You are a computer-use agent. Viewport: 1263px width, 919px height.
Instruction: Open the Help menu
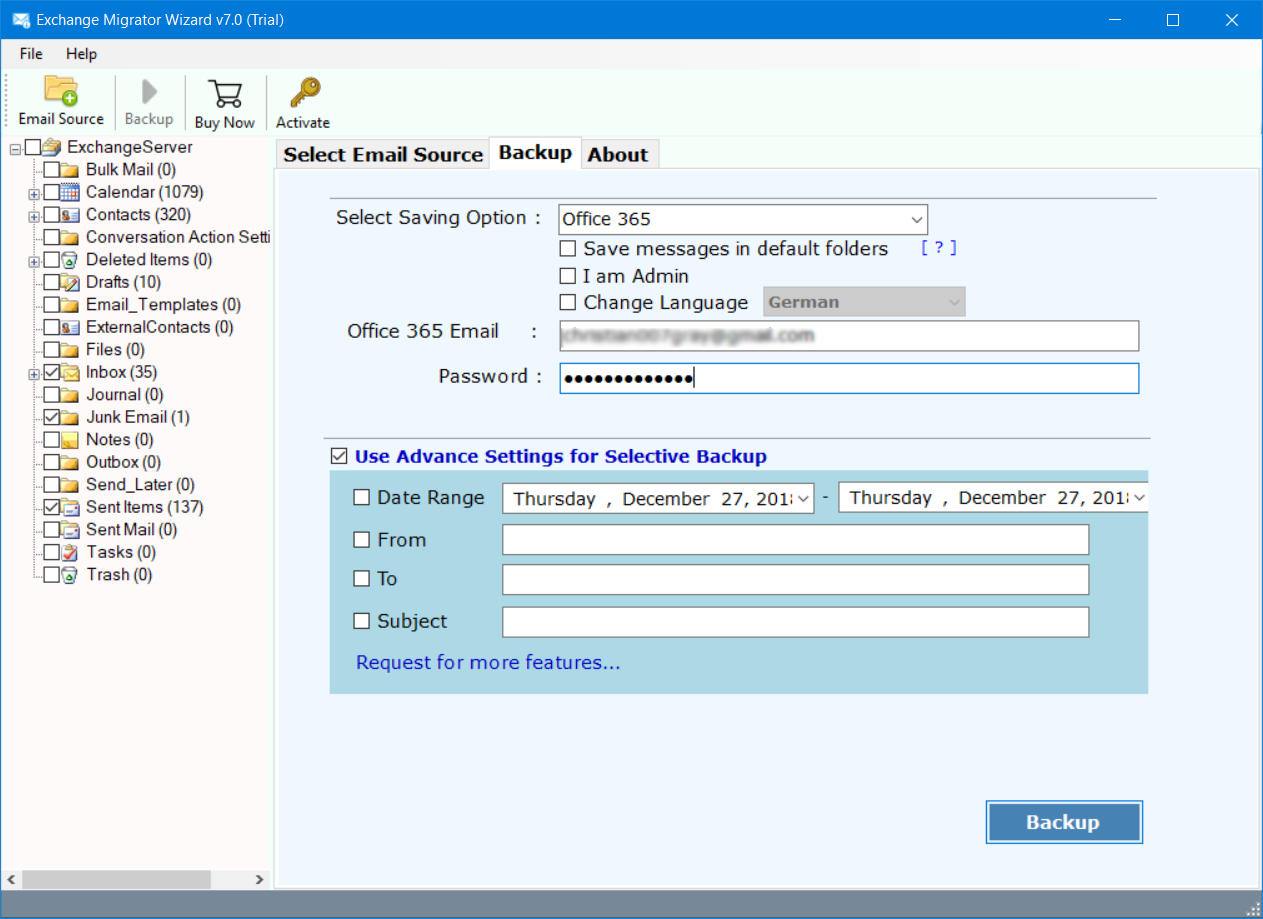pos(82,54)
